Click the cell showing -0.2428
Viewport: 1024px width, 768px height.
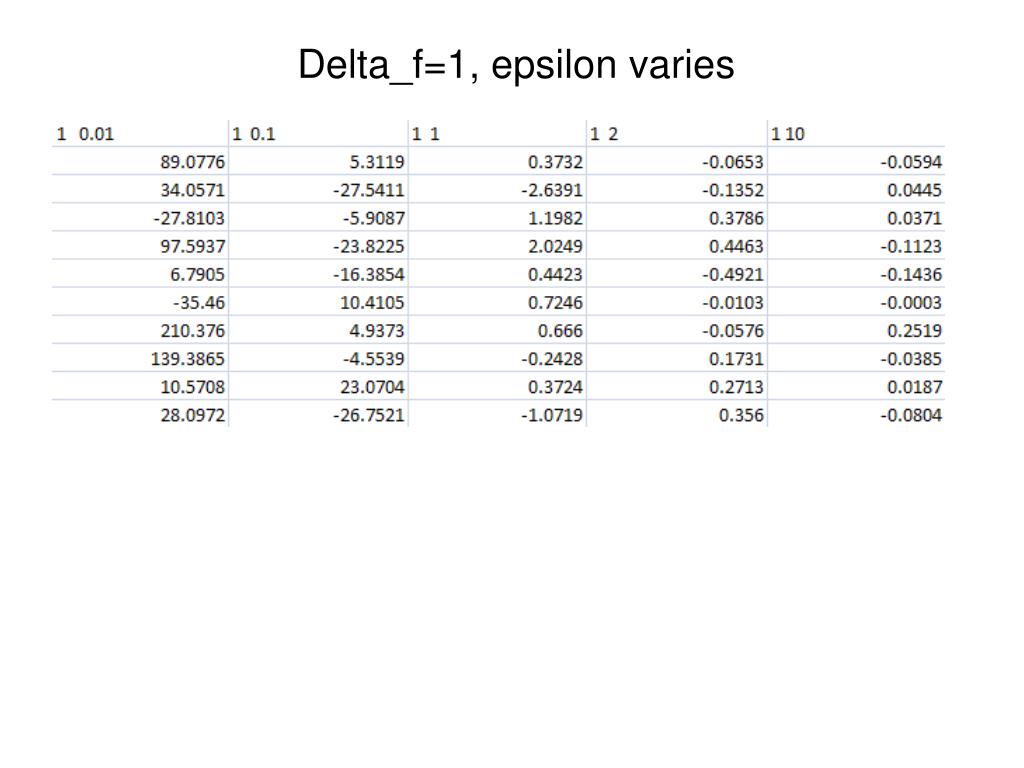(x=497, y=359)
